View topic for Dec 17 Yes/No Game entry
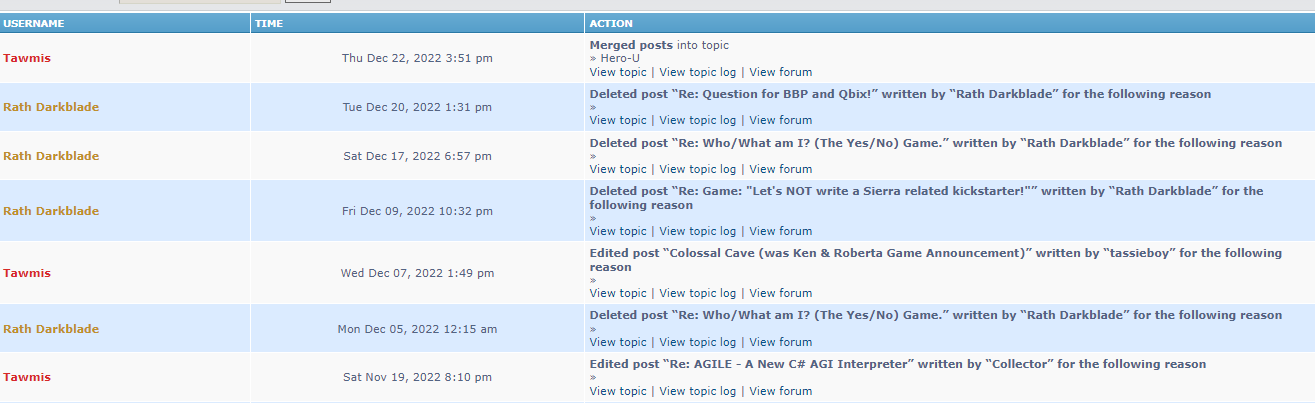Screen dimensions: 1315x403 pos(618,169)
